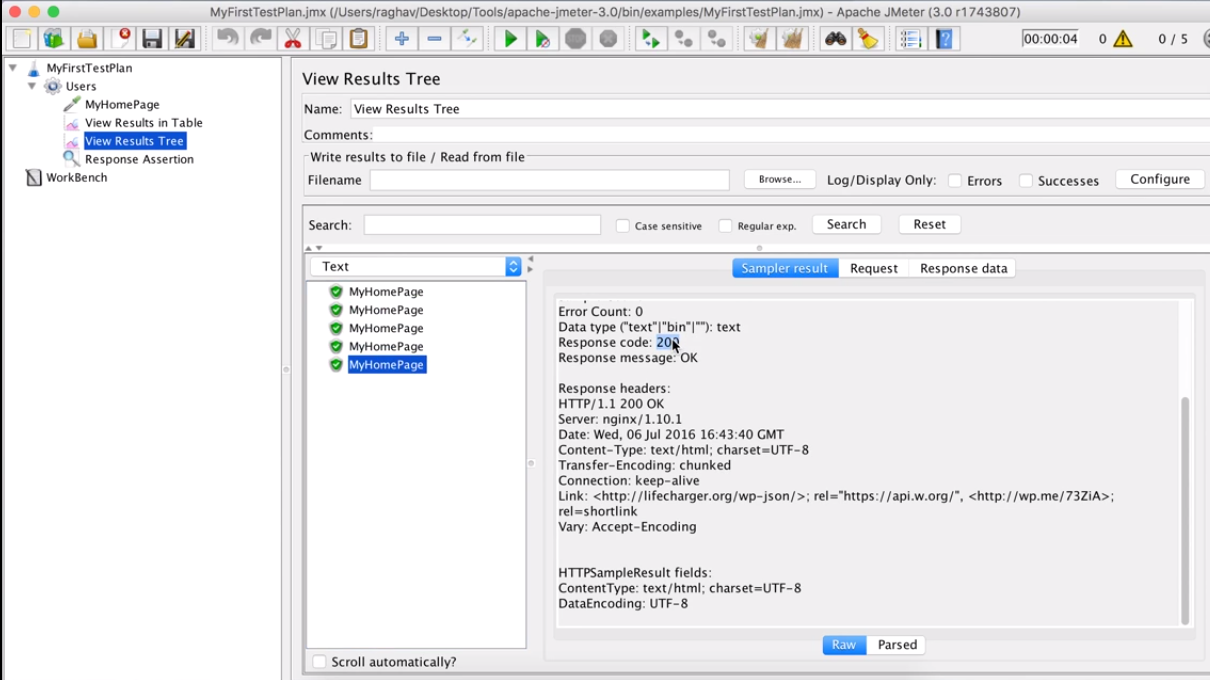Viewport: 1210px width, 680px height.
Task: Click Remote stop all icon
Action: pos(684,39)
